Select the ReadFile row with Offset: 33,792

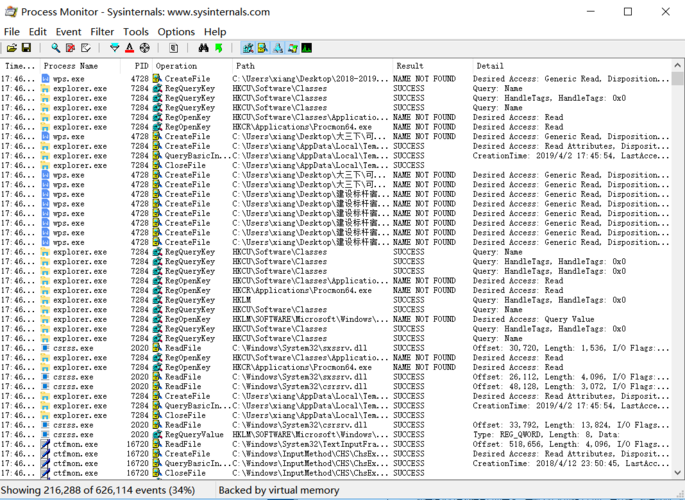336,425
